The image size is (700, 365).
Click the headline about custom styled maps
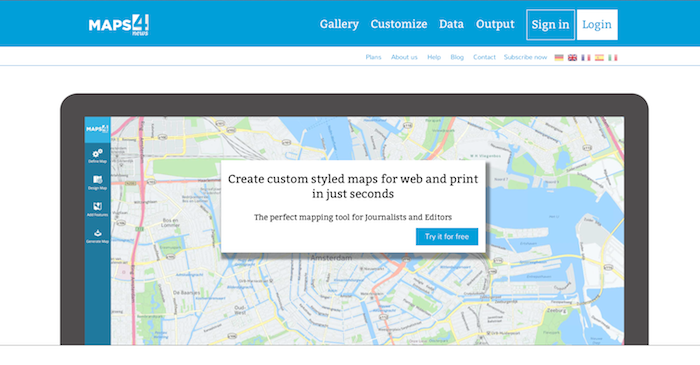coord(353,186)
